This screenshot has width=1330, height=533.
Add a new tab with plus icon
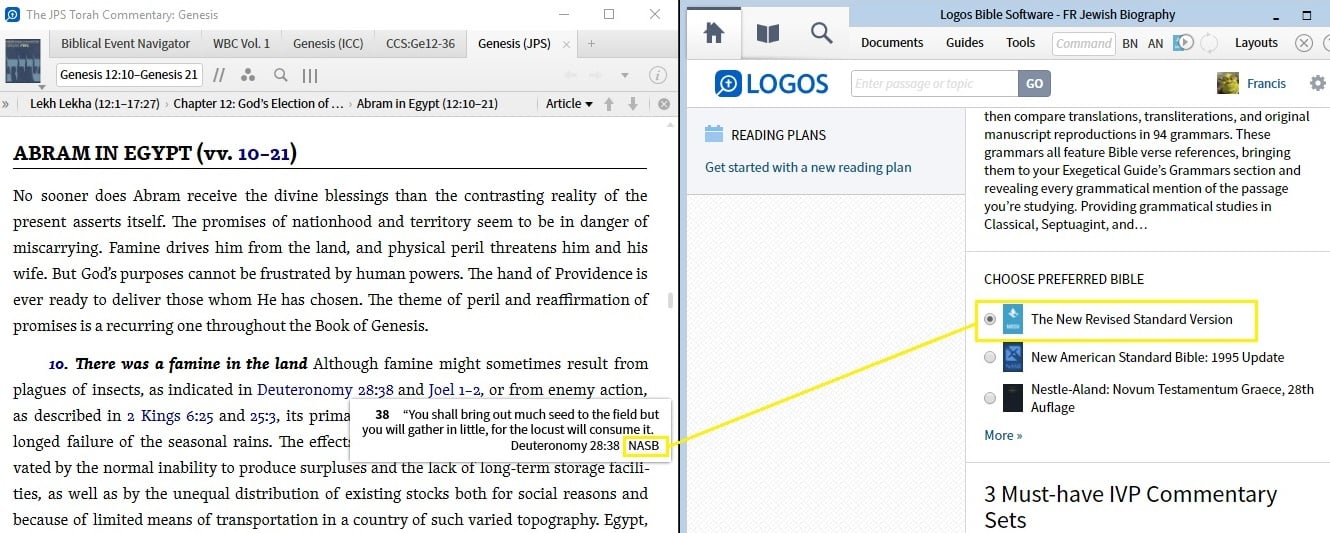(591, 44)
